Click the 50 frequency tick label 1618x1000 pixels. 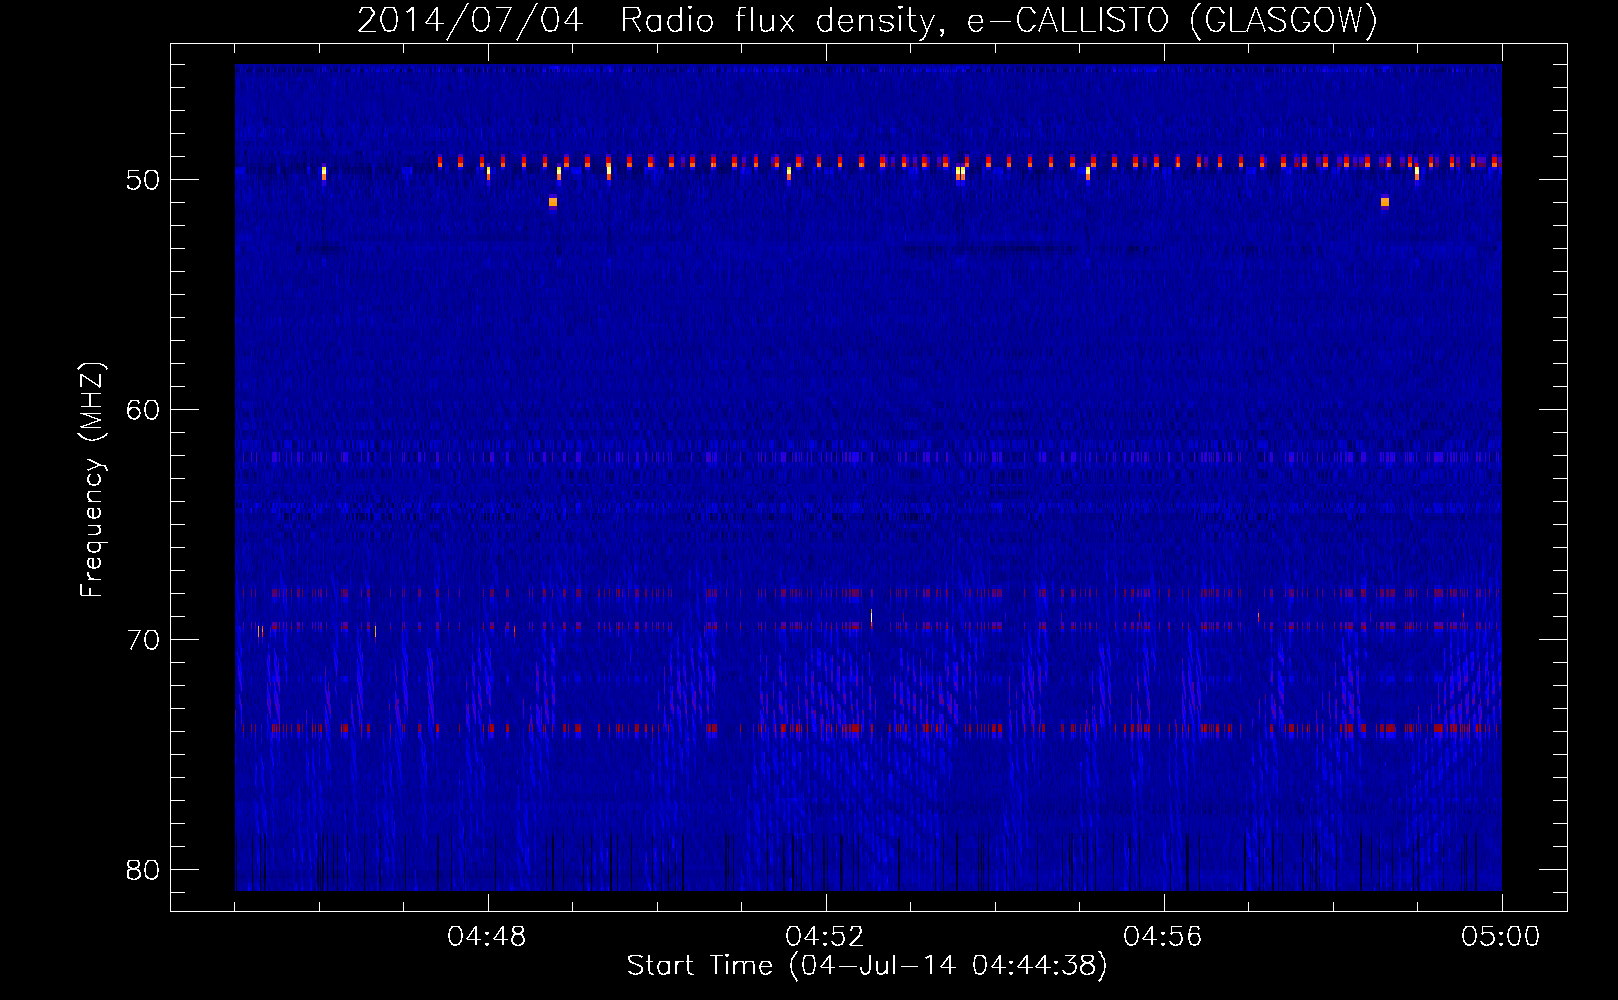click(x=143, y=180)
